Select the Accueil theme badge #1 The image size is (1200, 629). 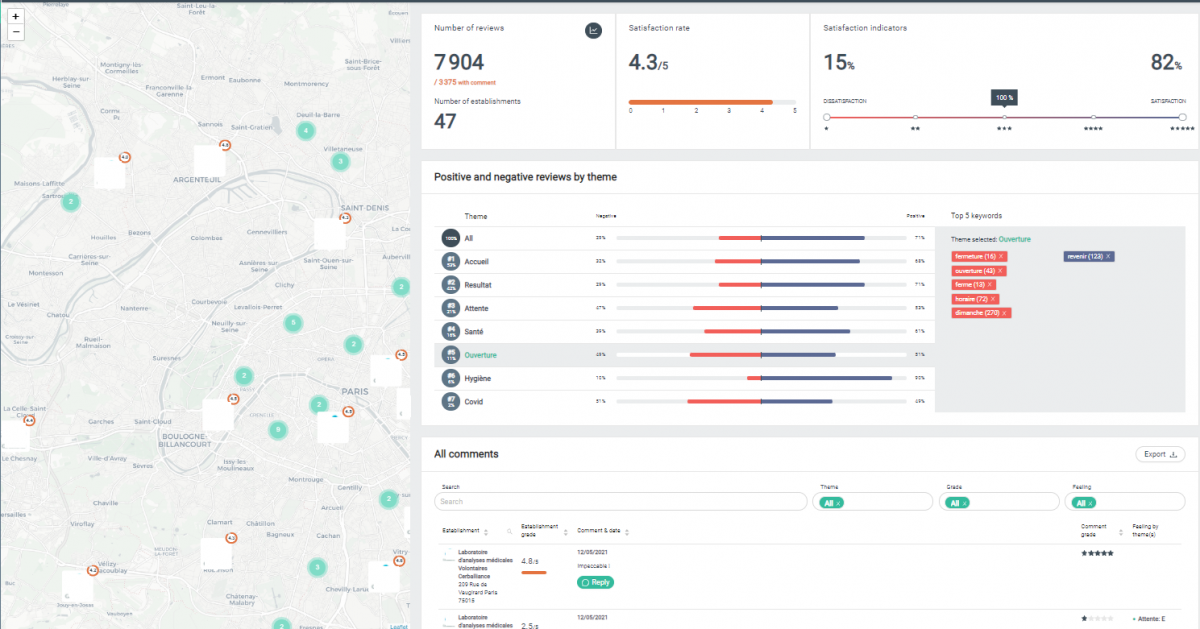click(451, 261)
